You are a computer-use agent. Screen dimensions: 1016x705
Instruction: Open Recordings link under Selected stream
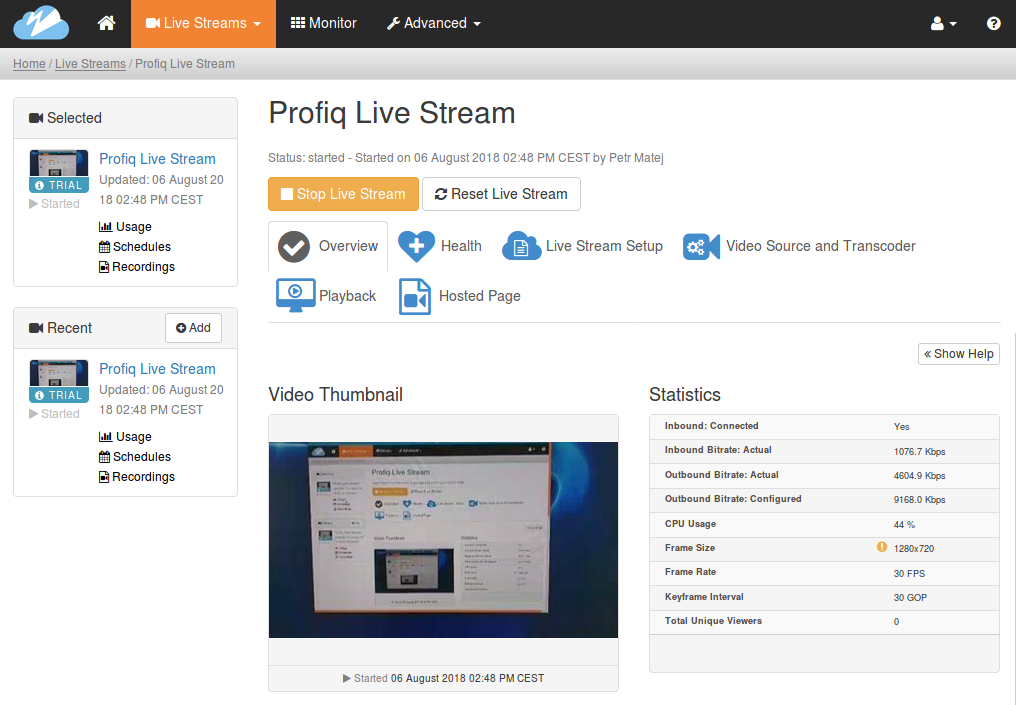point(137,267)
